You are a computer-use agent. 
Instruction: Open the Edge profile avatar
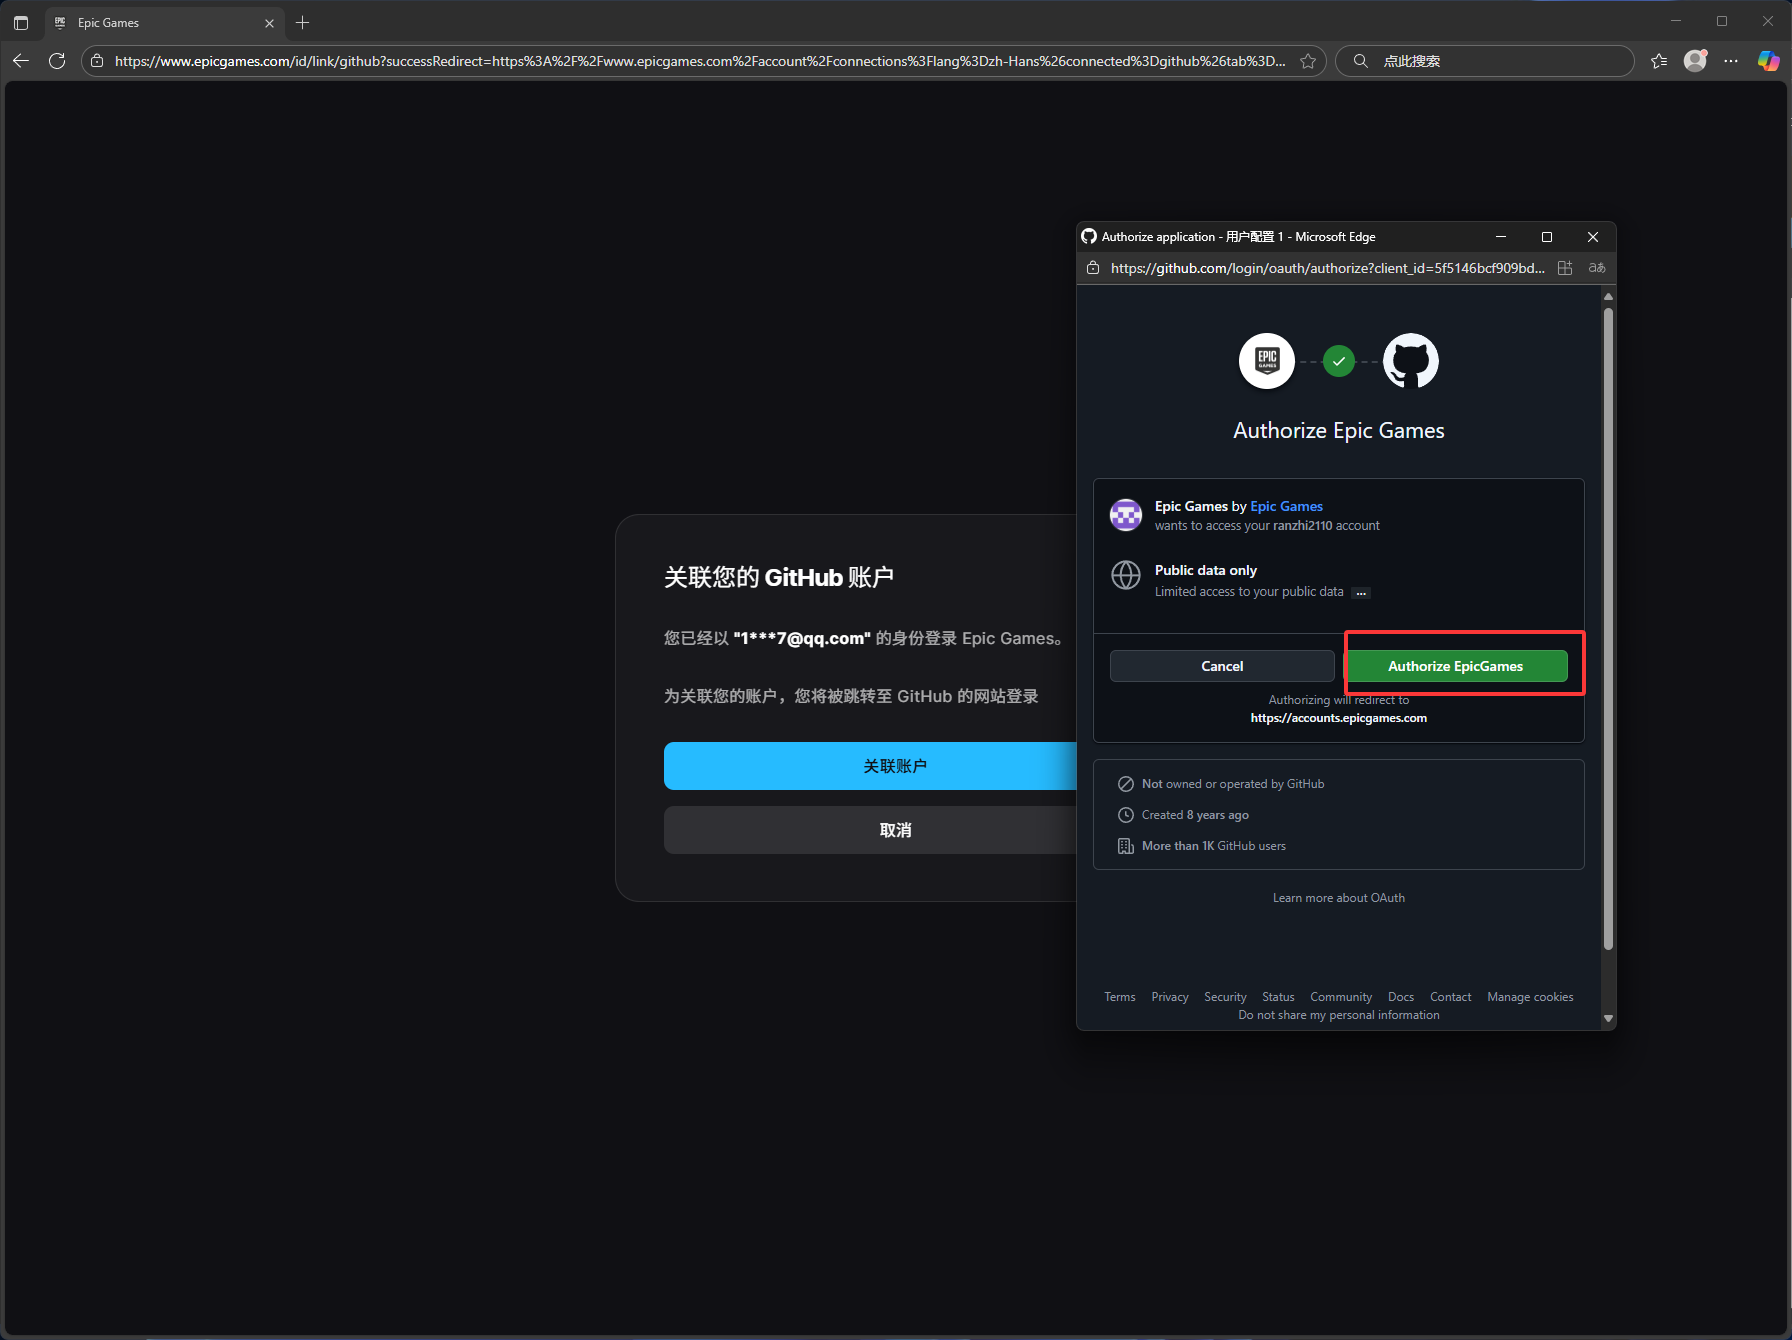1695,61
